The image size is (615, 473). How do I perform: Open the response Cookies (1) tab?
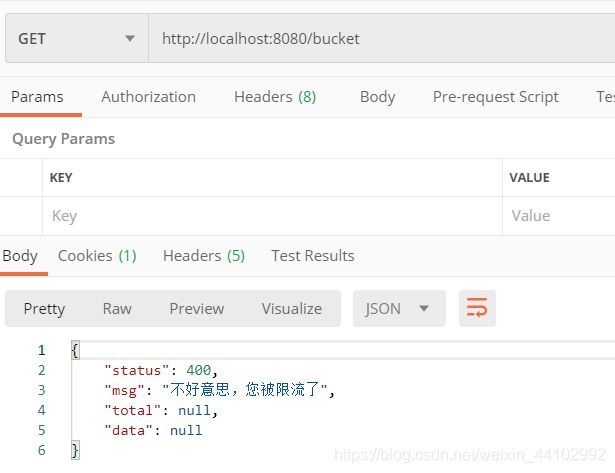[x=97, y=256]
